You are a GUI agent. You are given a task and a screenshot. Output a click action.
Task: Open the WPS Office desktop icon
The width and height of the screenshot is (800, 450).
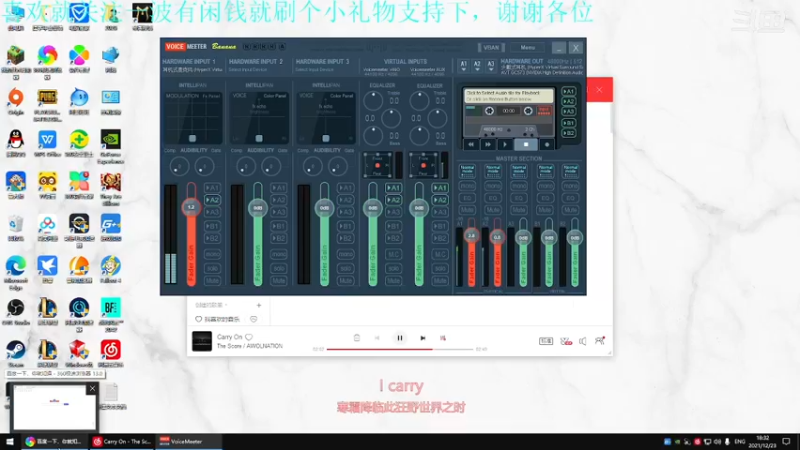pos(47,143)
